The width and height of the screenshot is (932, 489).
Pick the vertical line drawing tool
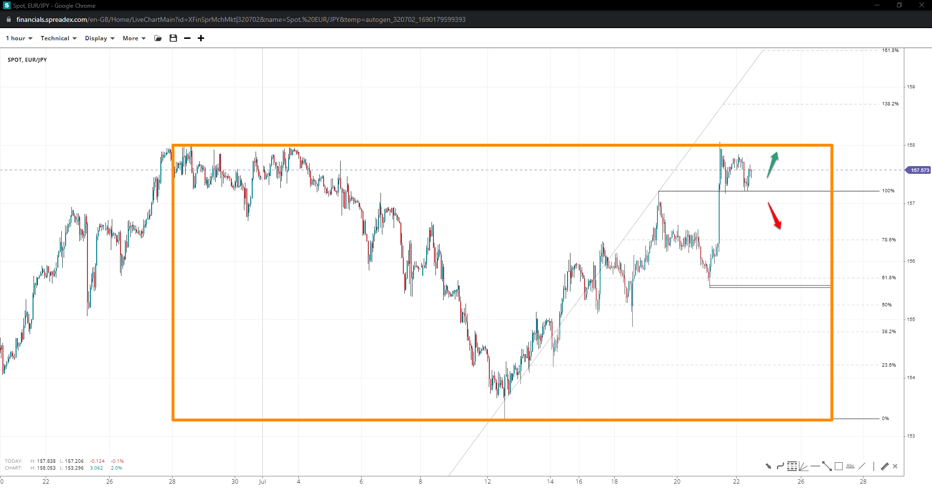873,466
